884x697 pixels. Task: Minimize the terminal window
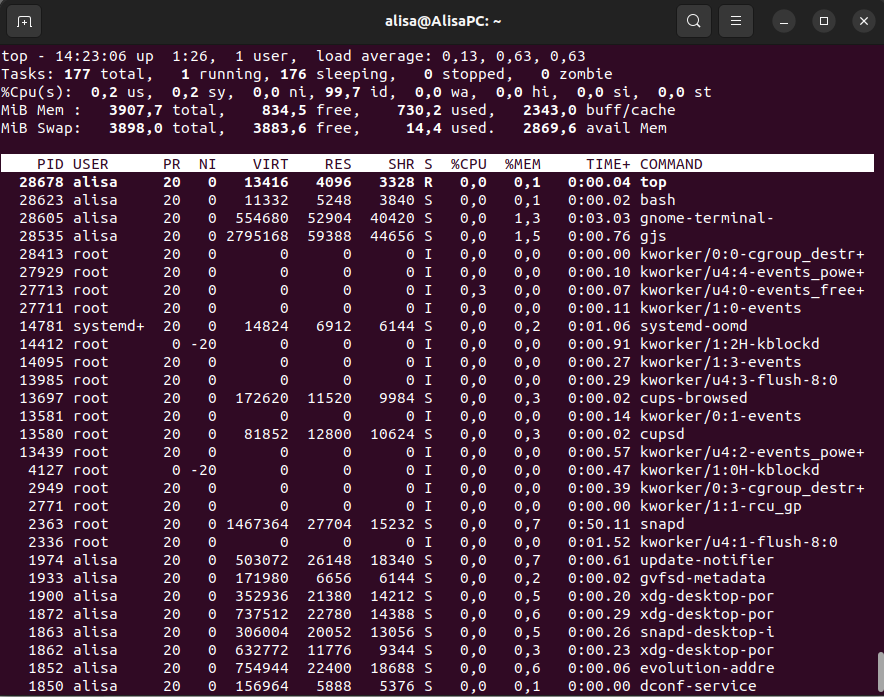pos(784,21)
